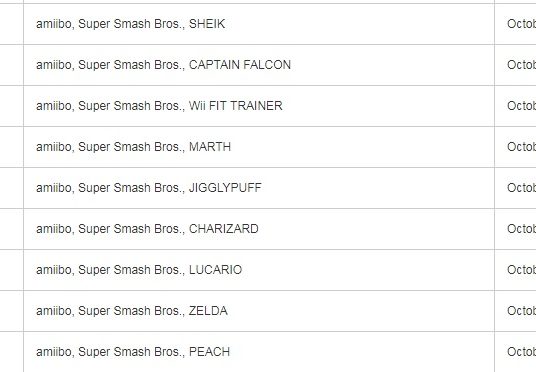This screenshot has height=372, width=536.
Task: Click the date cell of JIGGLYPUFF row
Action: 515,188
